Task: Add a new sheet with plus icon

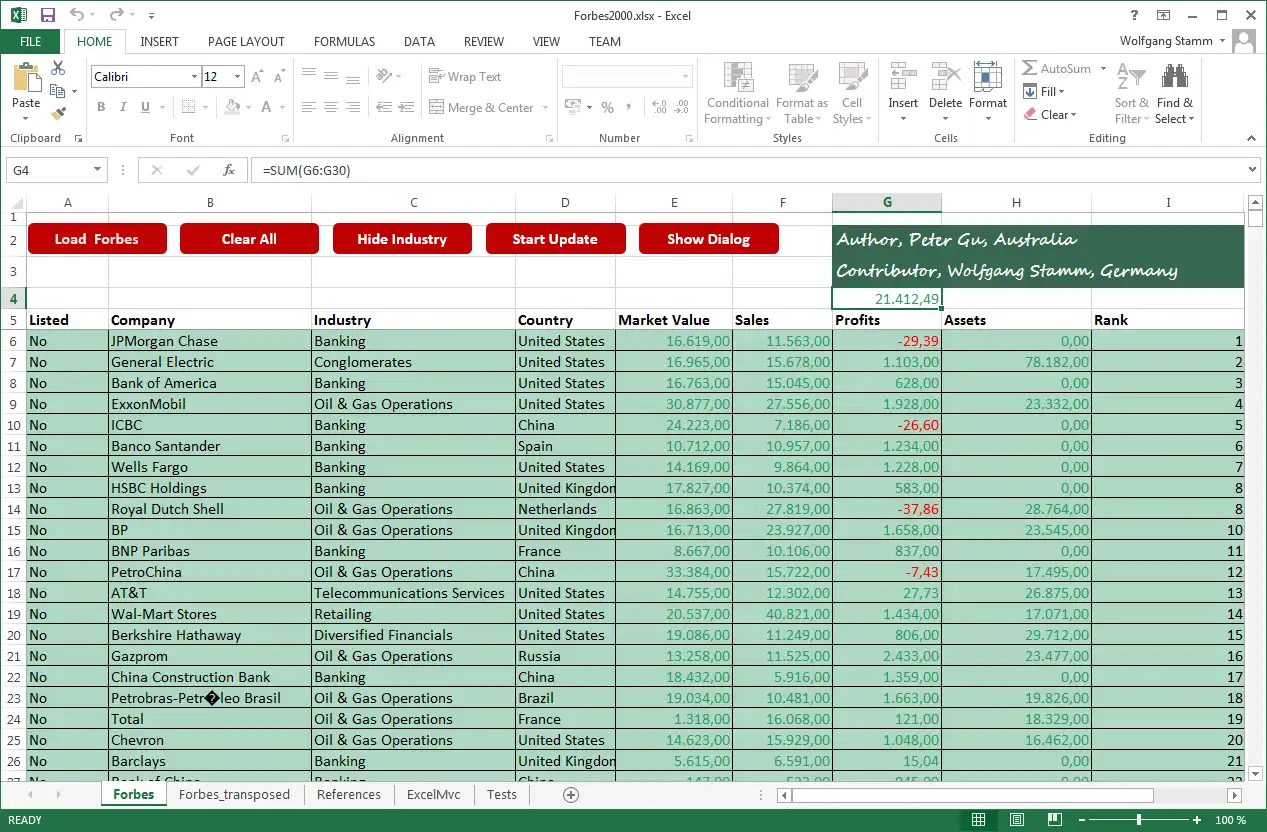Action: [571, 795]
